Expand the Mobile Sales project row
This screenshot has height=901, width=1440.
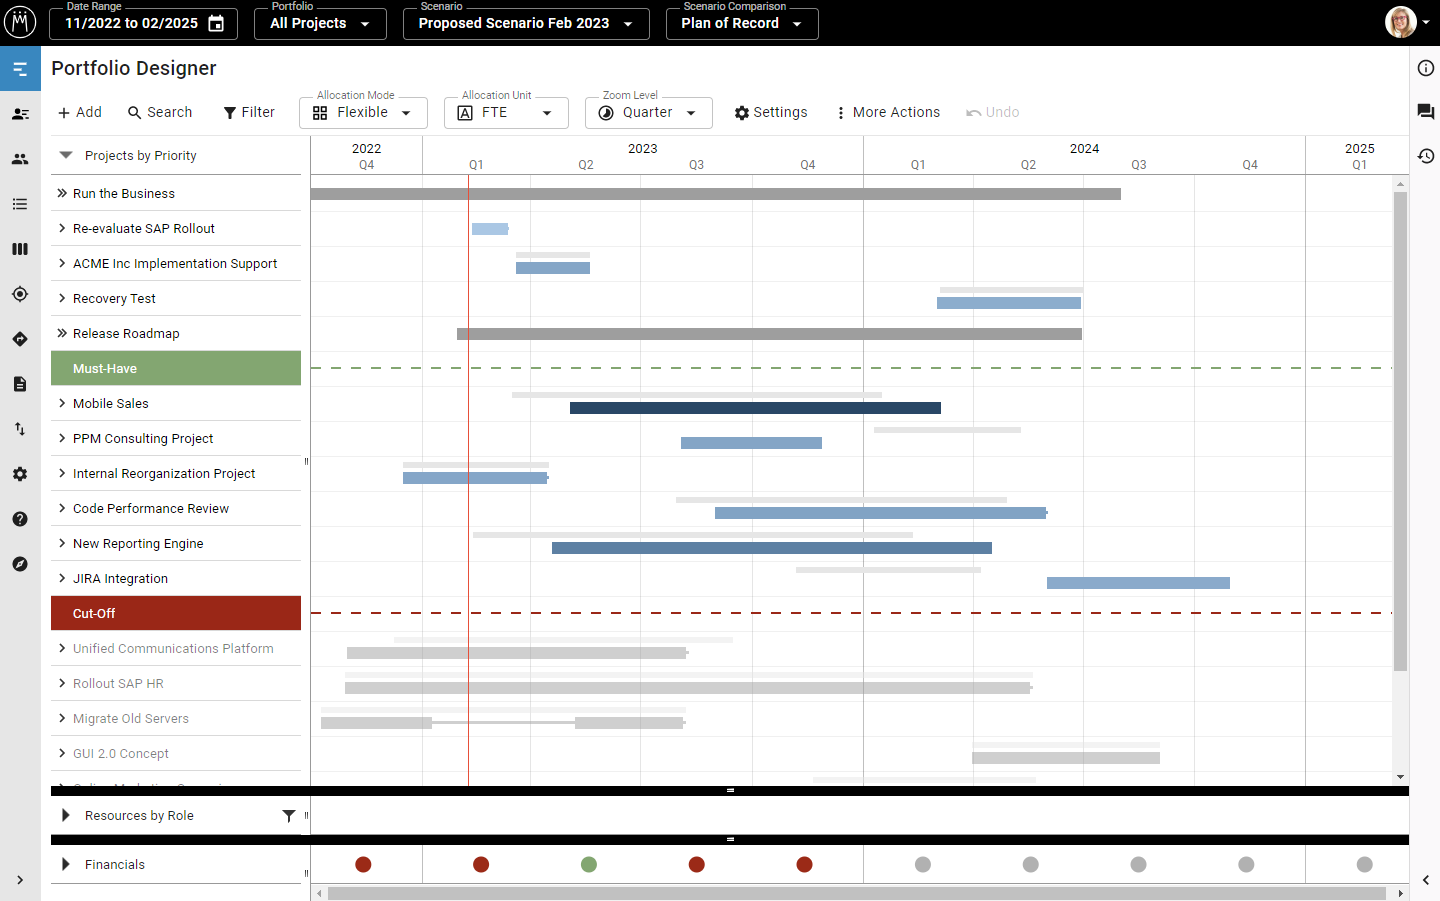pyautogui.click(x=63, y=403)
